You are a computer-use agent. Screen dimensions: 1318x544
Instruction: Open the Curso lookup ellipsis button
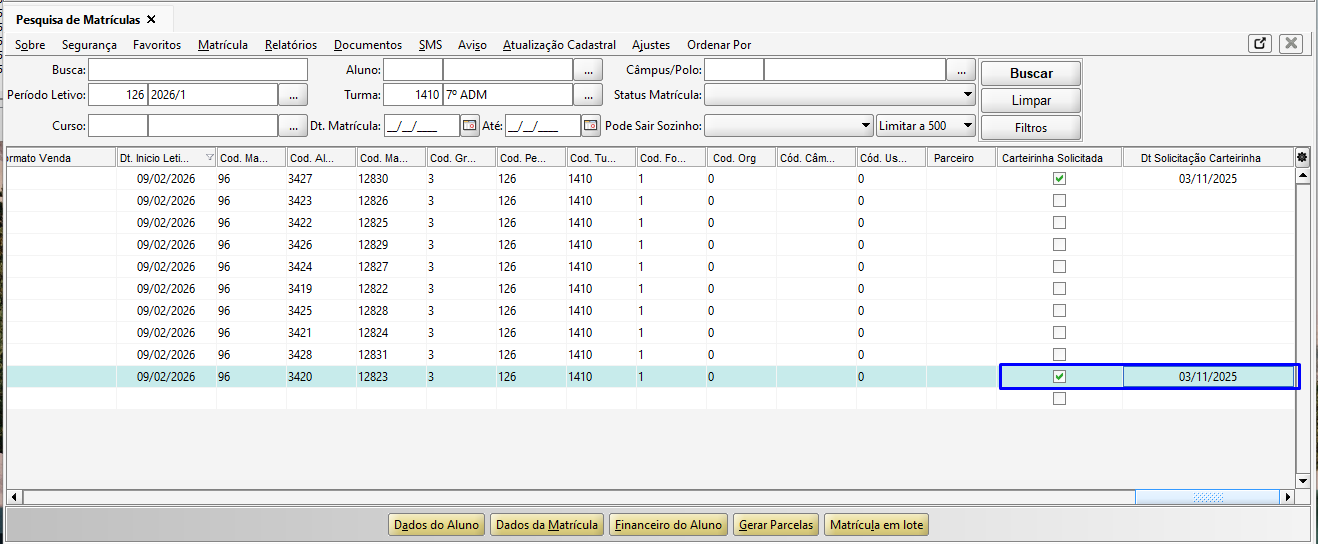pos(293,126)
